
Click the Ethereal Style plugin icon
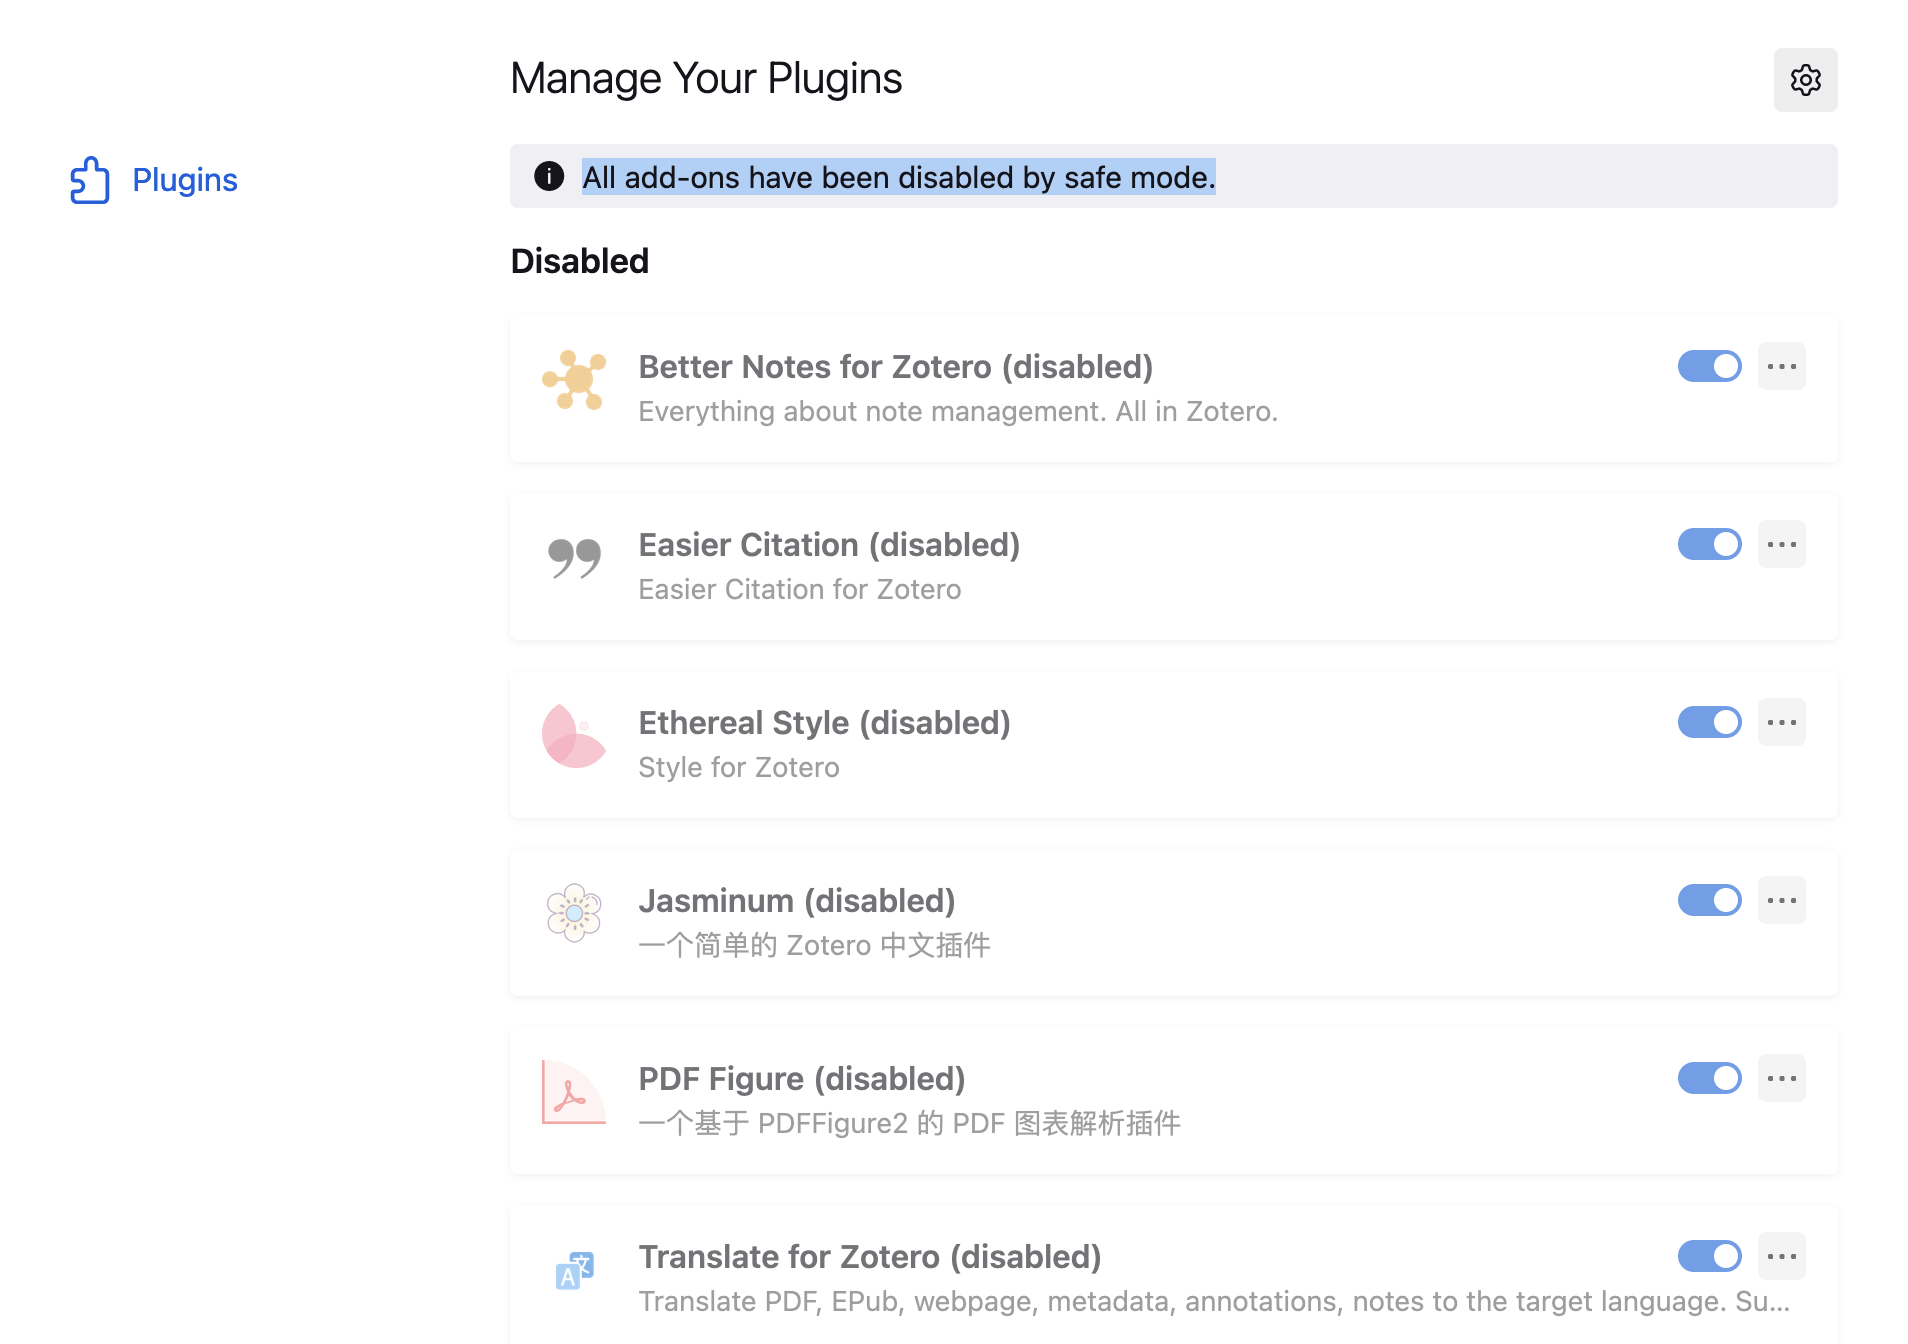click(x=574, y=736)
